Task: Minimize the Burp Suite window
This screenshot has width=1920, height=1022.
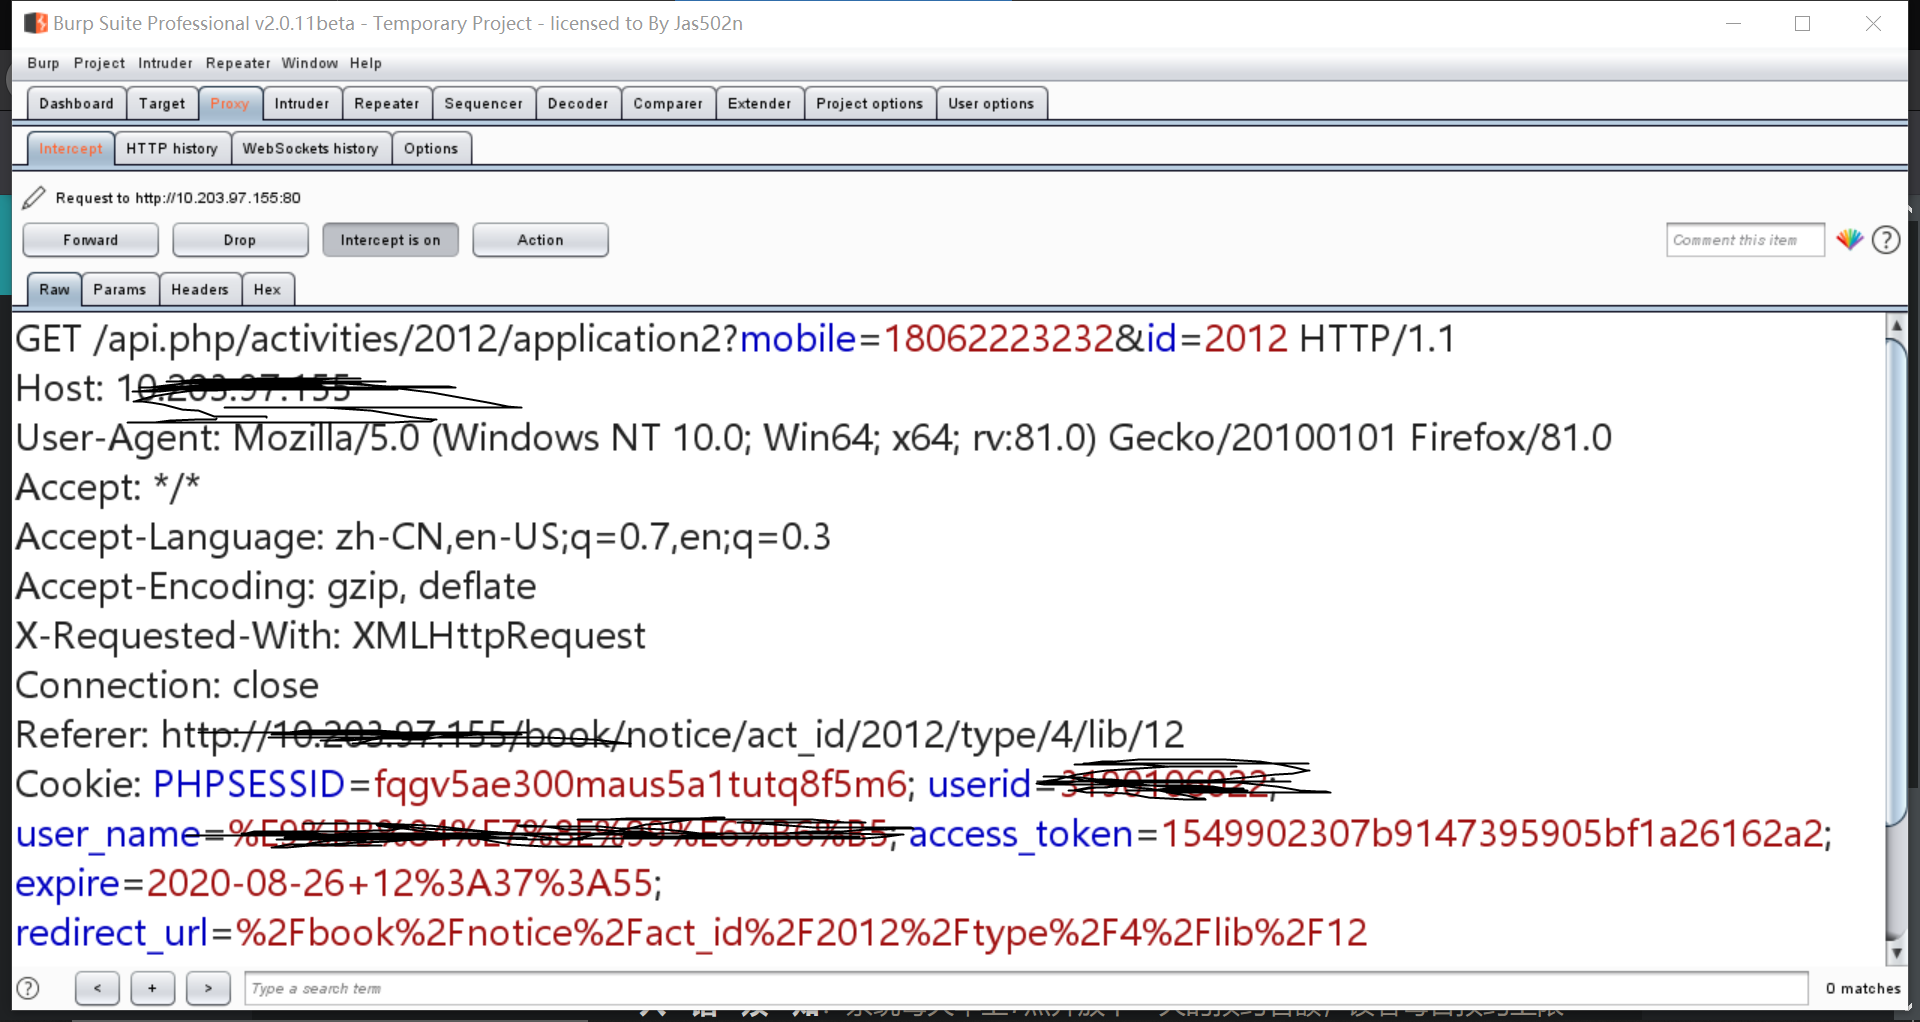Action: coord(1734,23)
